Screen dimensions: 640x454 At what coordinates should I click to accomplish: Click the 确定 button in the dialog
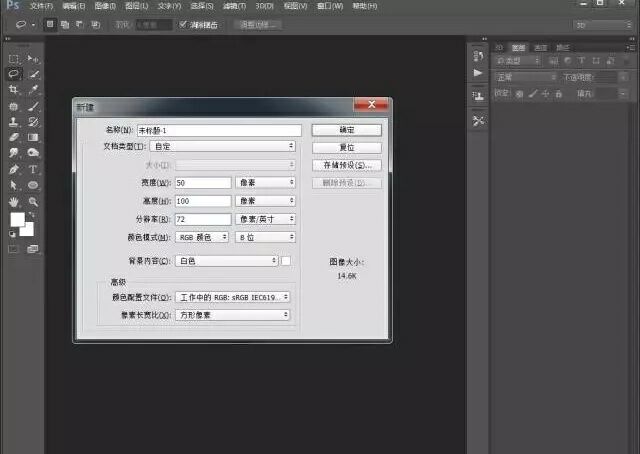coord(346,130)
